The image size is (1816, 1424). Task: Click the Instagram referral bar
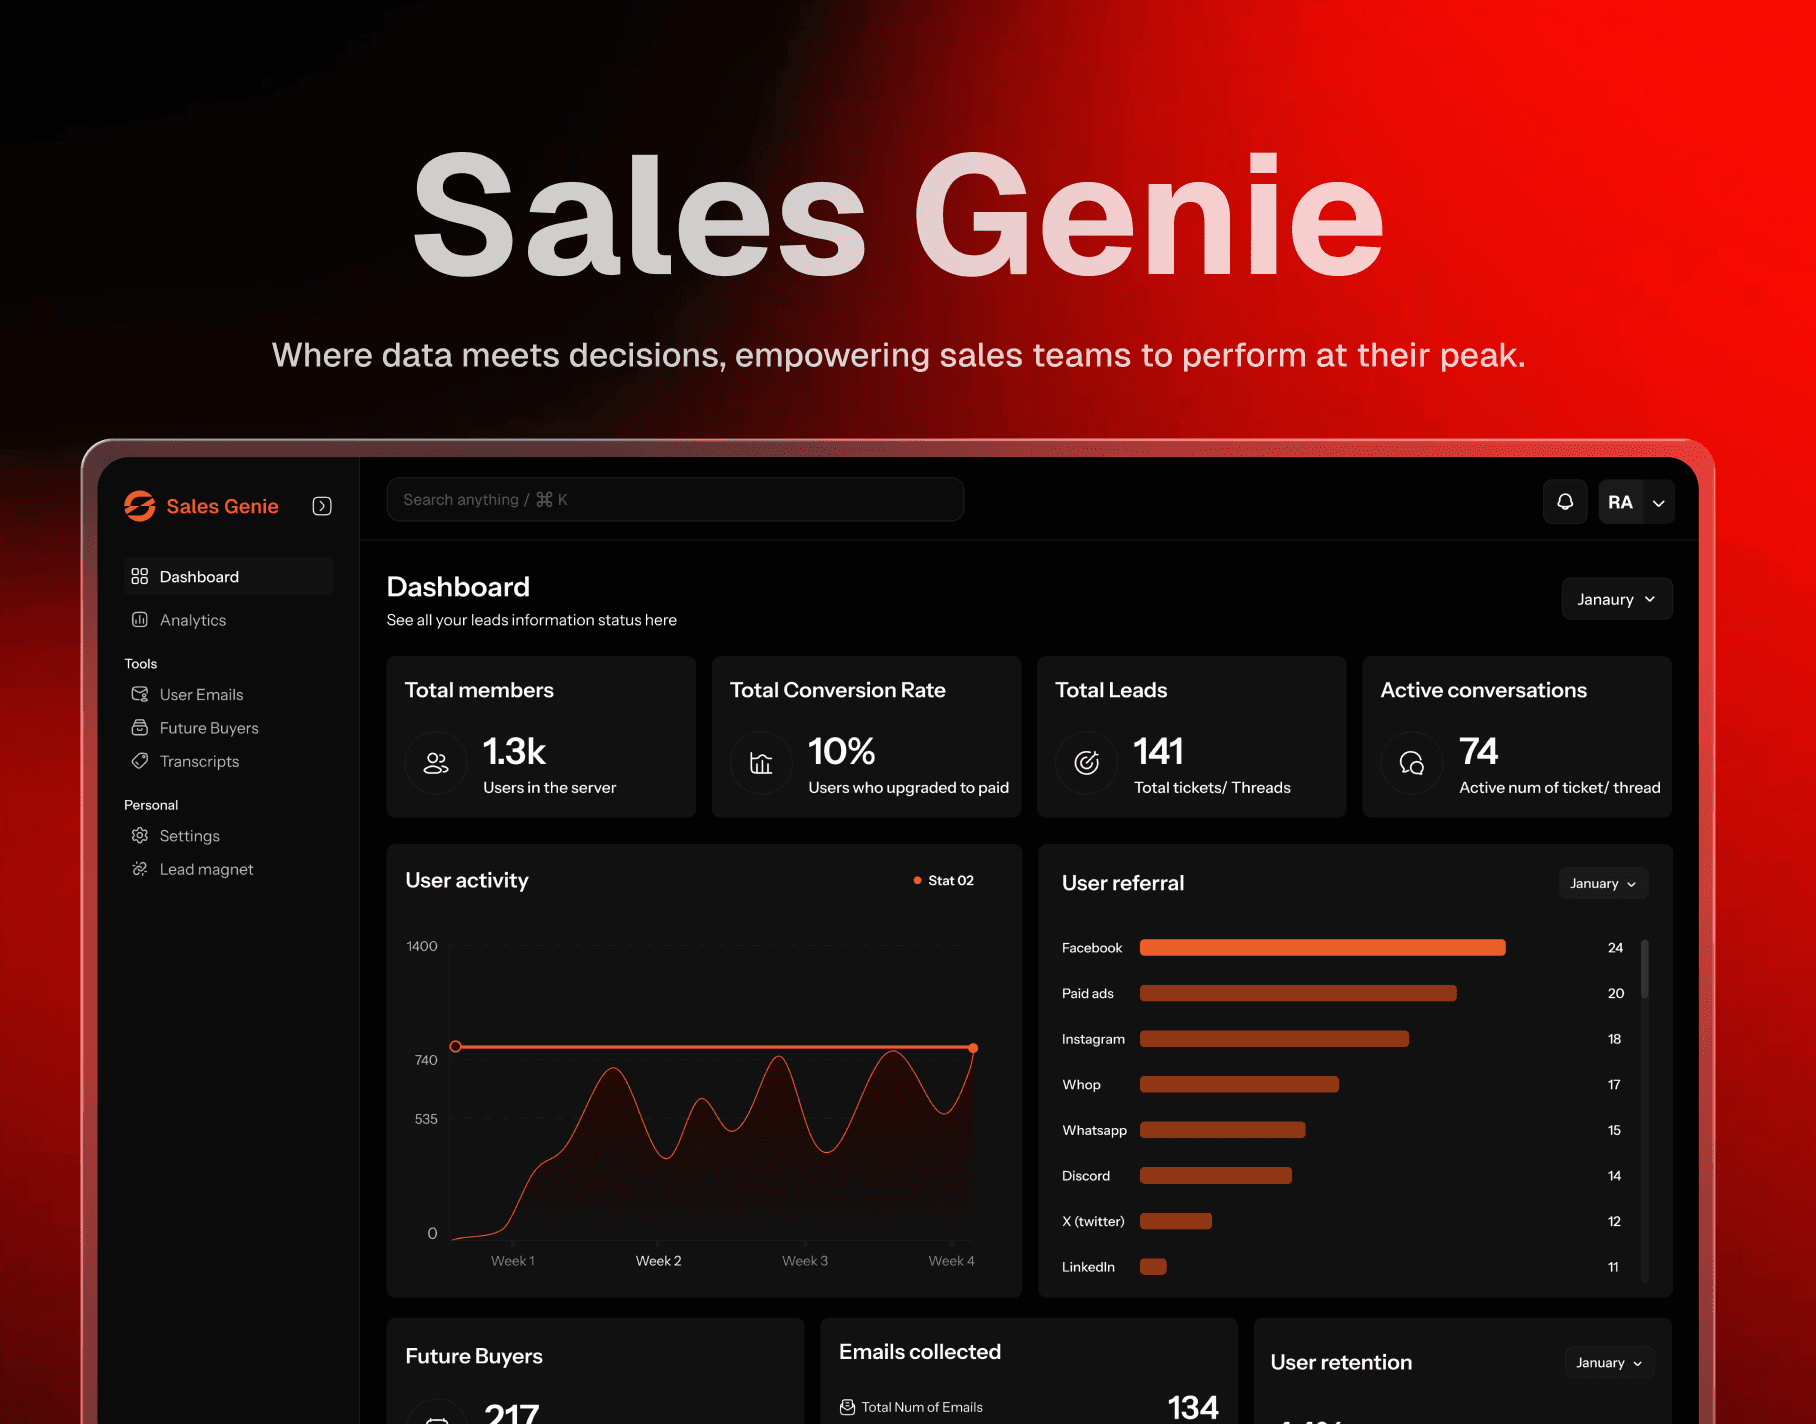(1274, 1039)
